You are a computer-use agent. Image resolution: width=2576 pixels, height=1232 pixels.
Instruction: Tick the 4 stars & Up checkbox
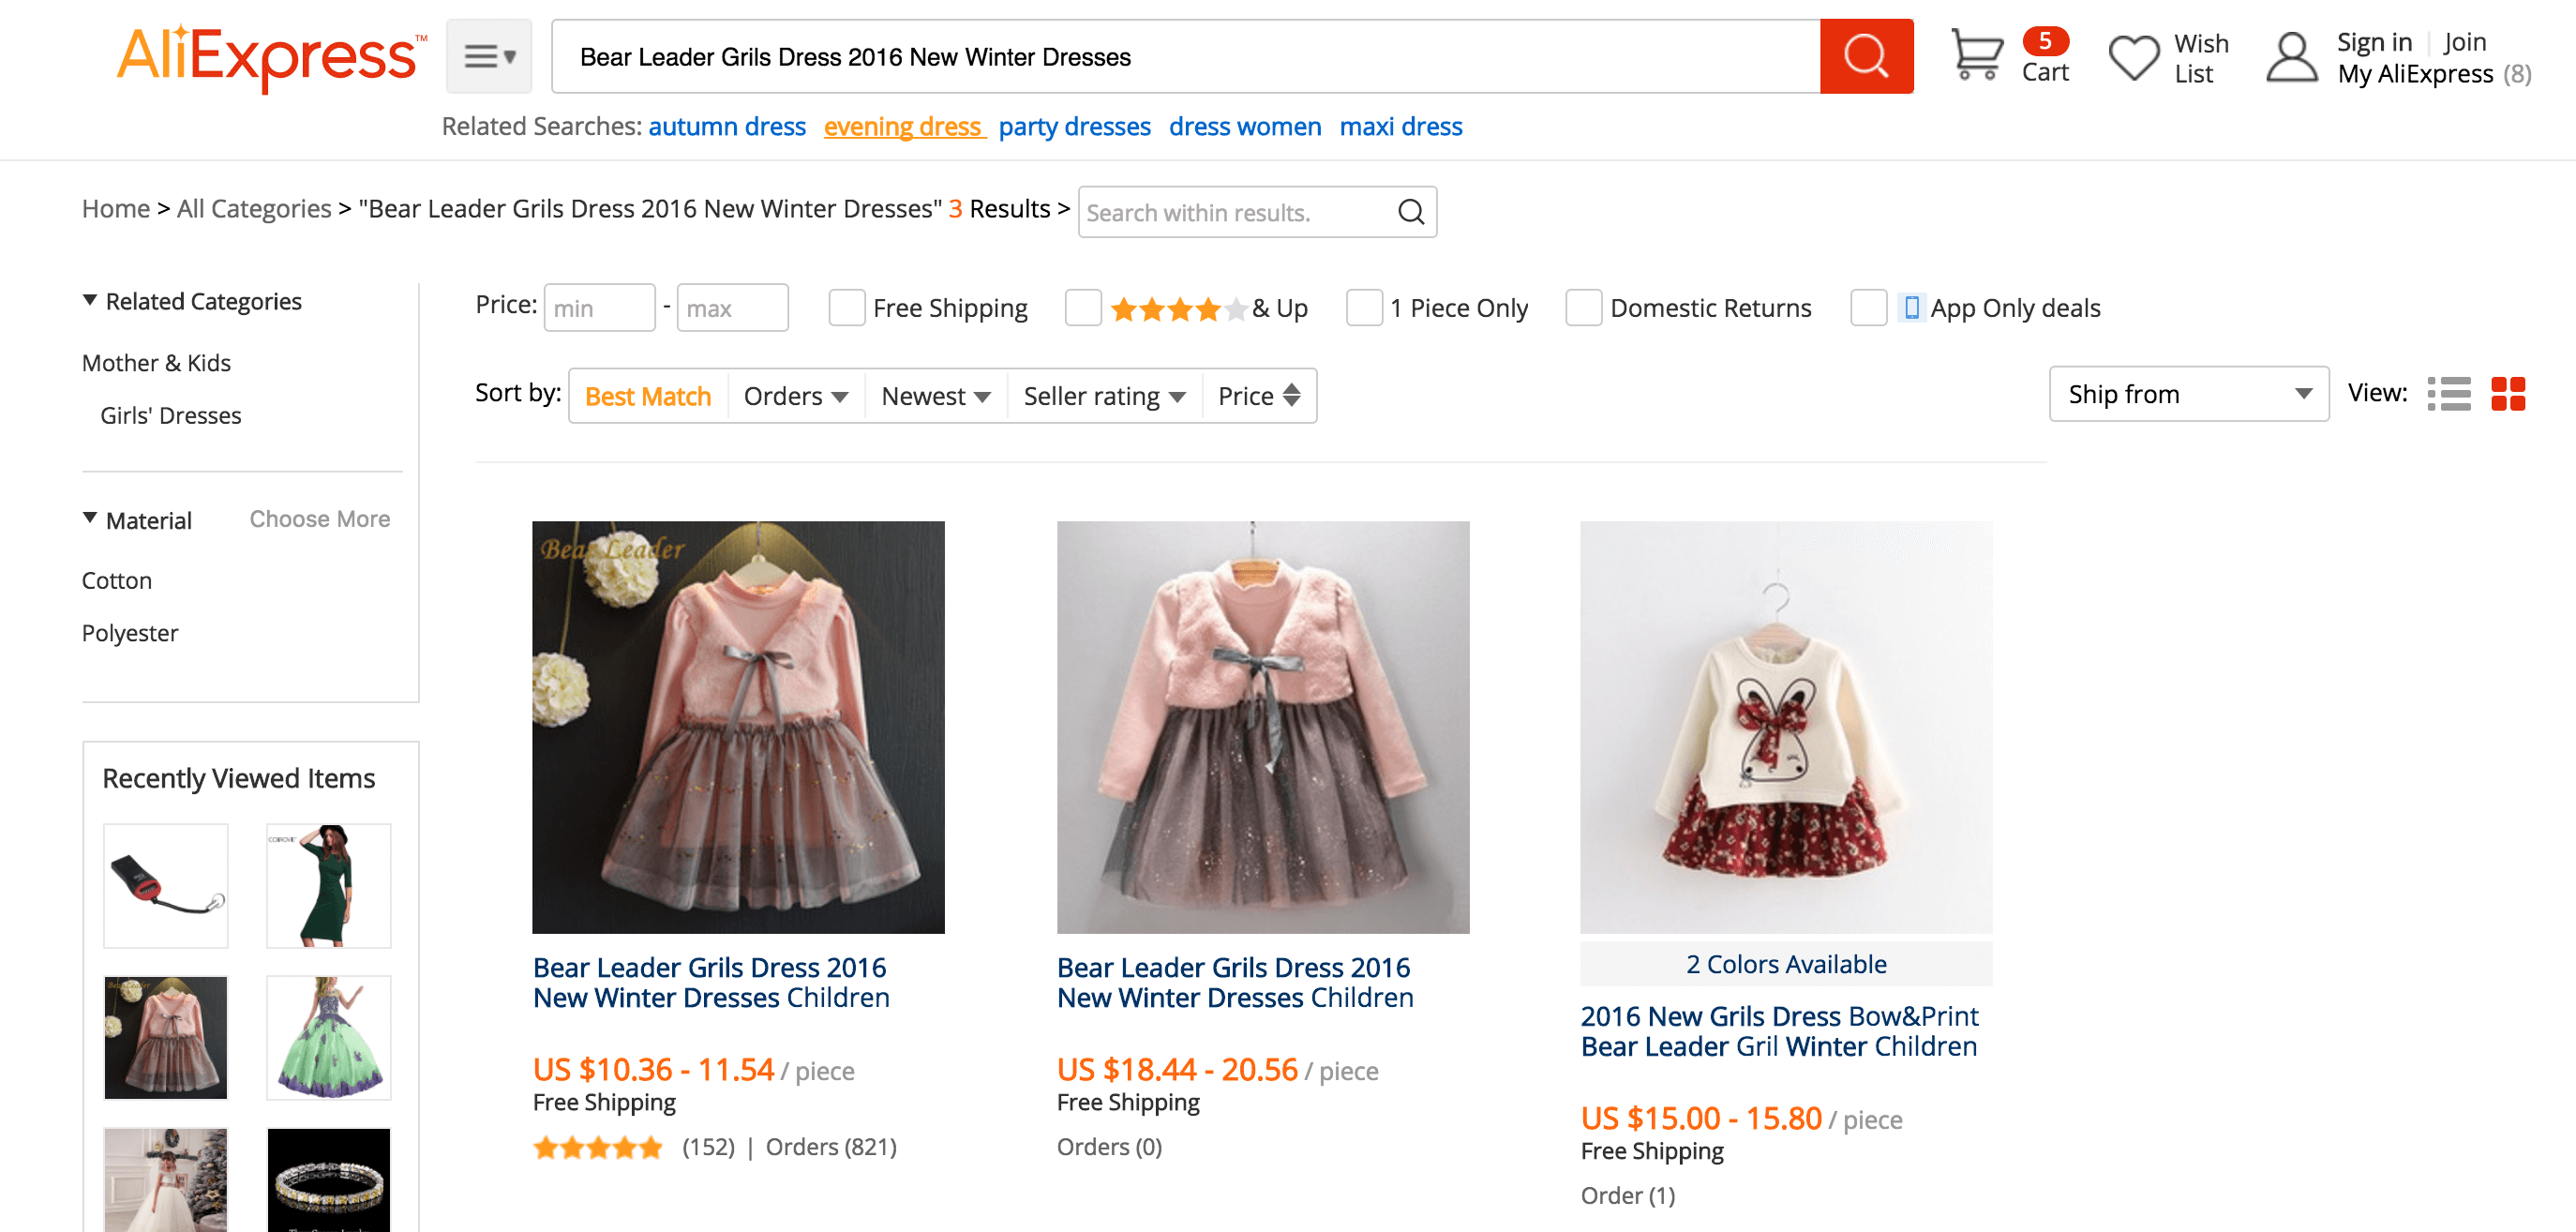[x=1083, y=308]
